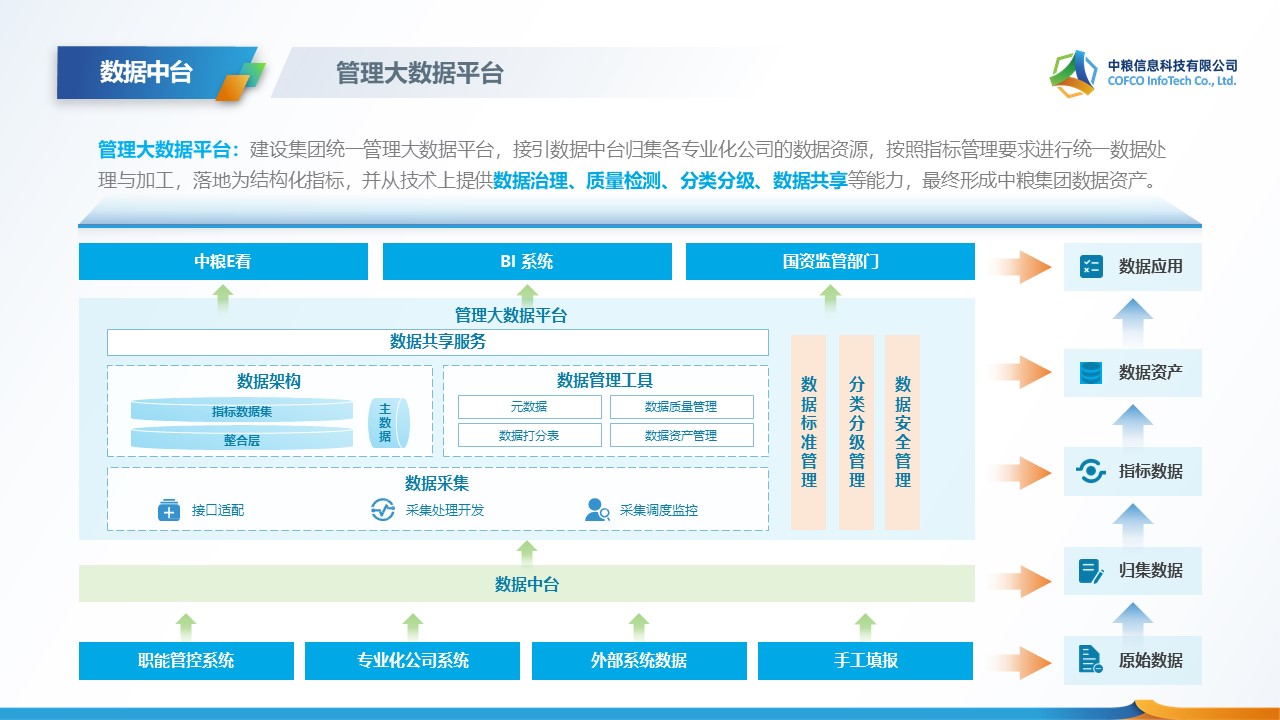
Task: Select the BI 系统 box
Action: pos(527,262)
